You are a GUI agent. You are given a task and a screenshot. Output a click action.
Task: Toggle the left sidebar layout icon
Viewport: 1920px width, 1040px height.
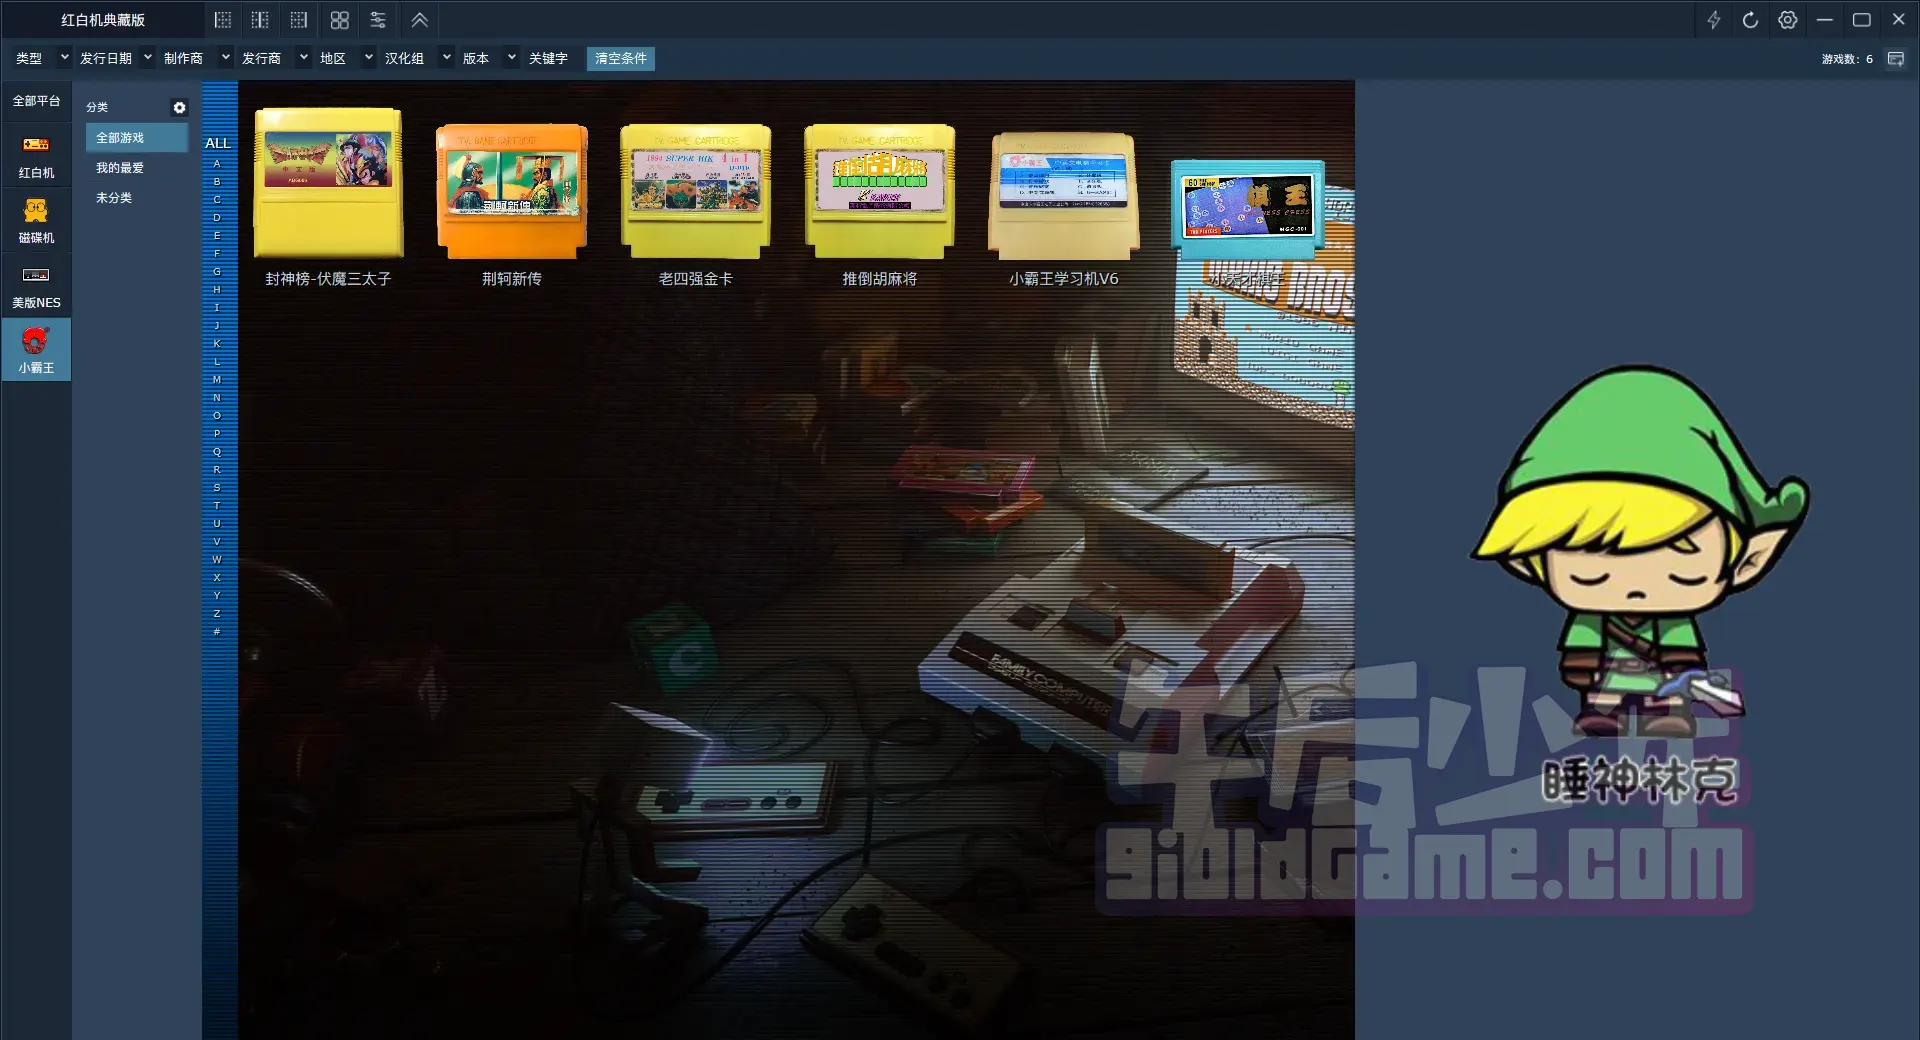pos(223,20)
